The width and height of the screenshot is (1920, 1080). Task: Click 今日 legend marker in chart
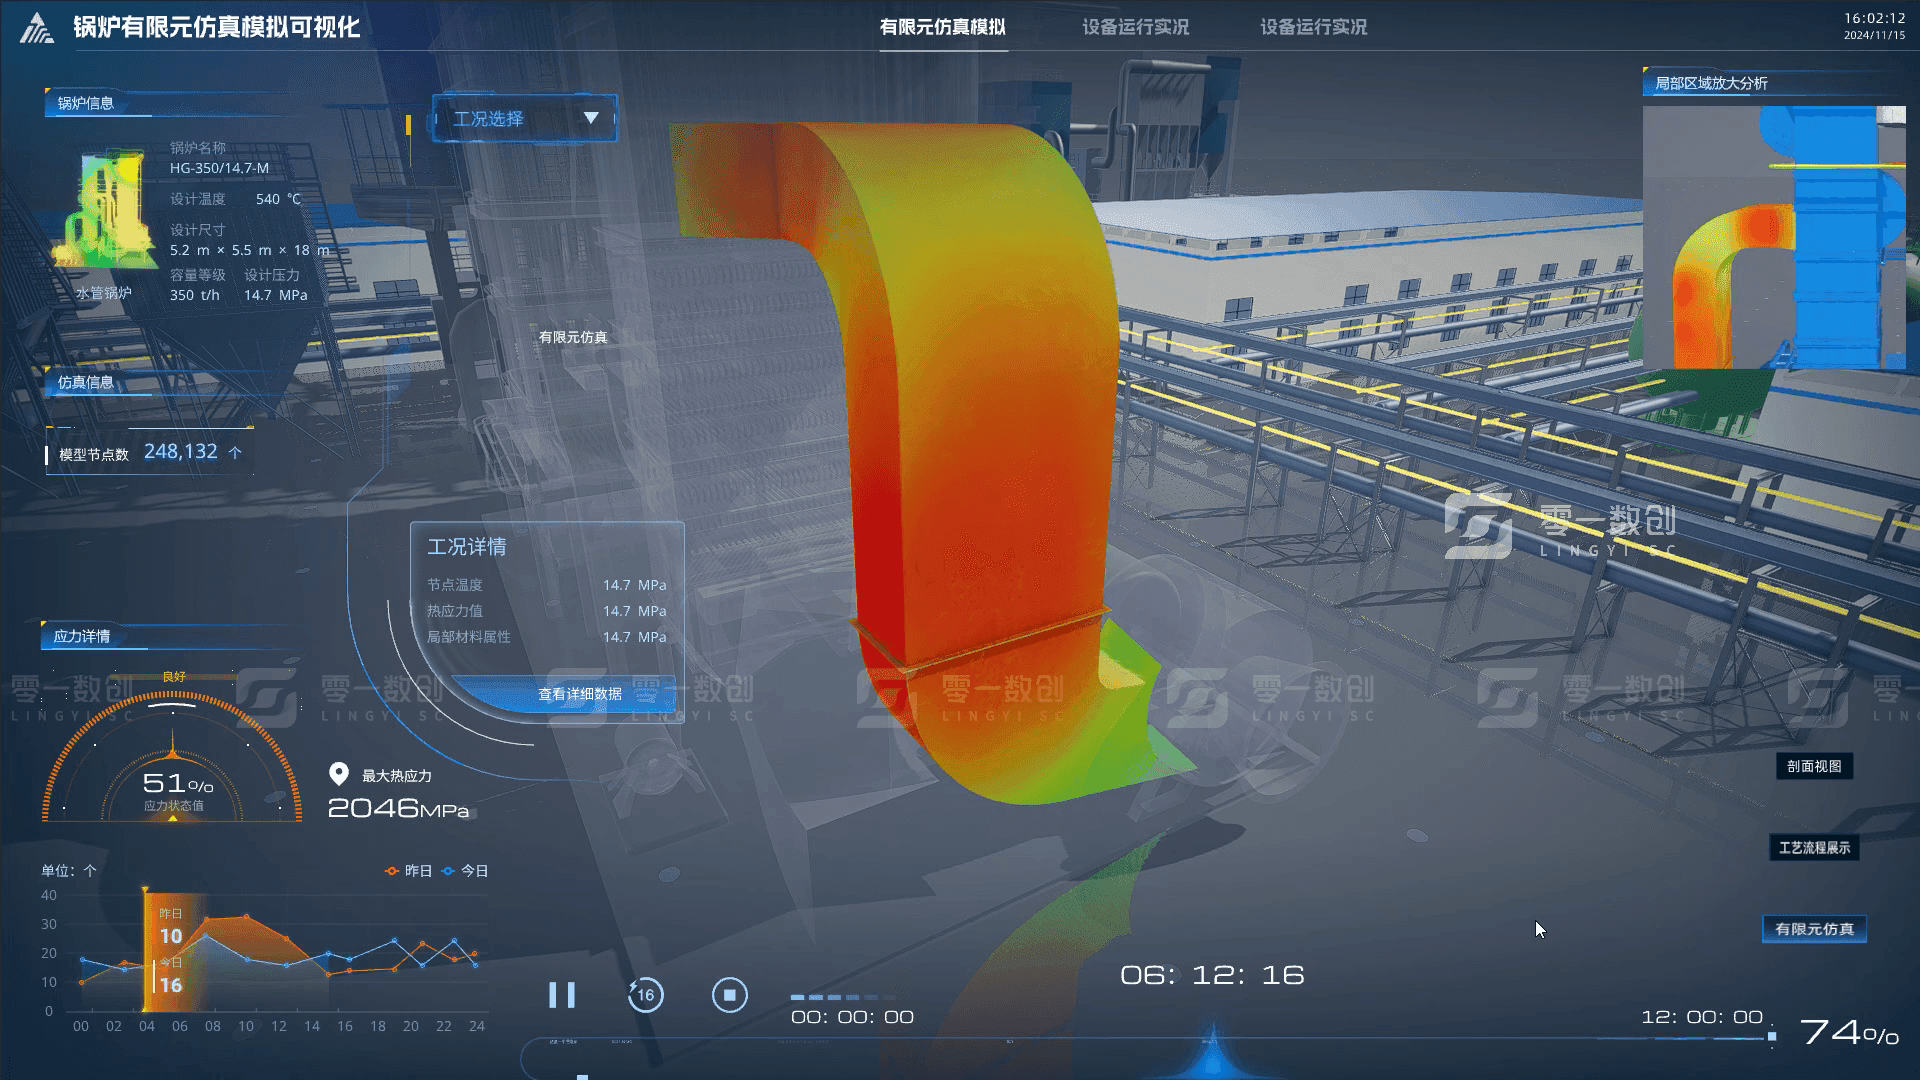448,871
